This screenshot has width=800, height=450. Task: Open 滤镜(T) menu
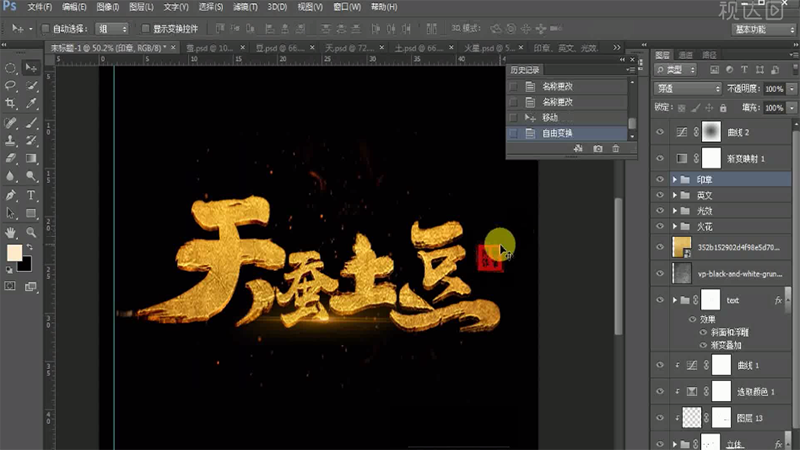click(x=245, y=7)
